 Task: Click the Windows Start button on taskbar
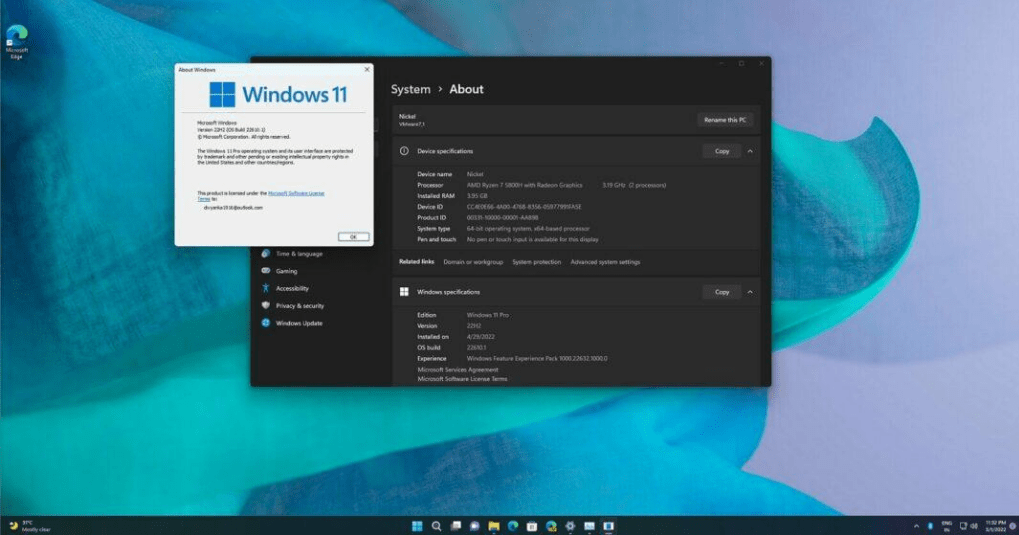(x=416, y=525)
